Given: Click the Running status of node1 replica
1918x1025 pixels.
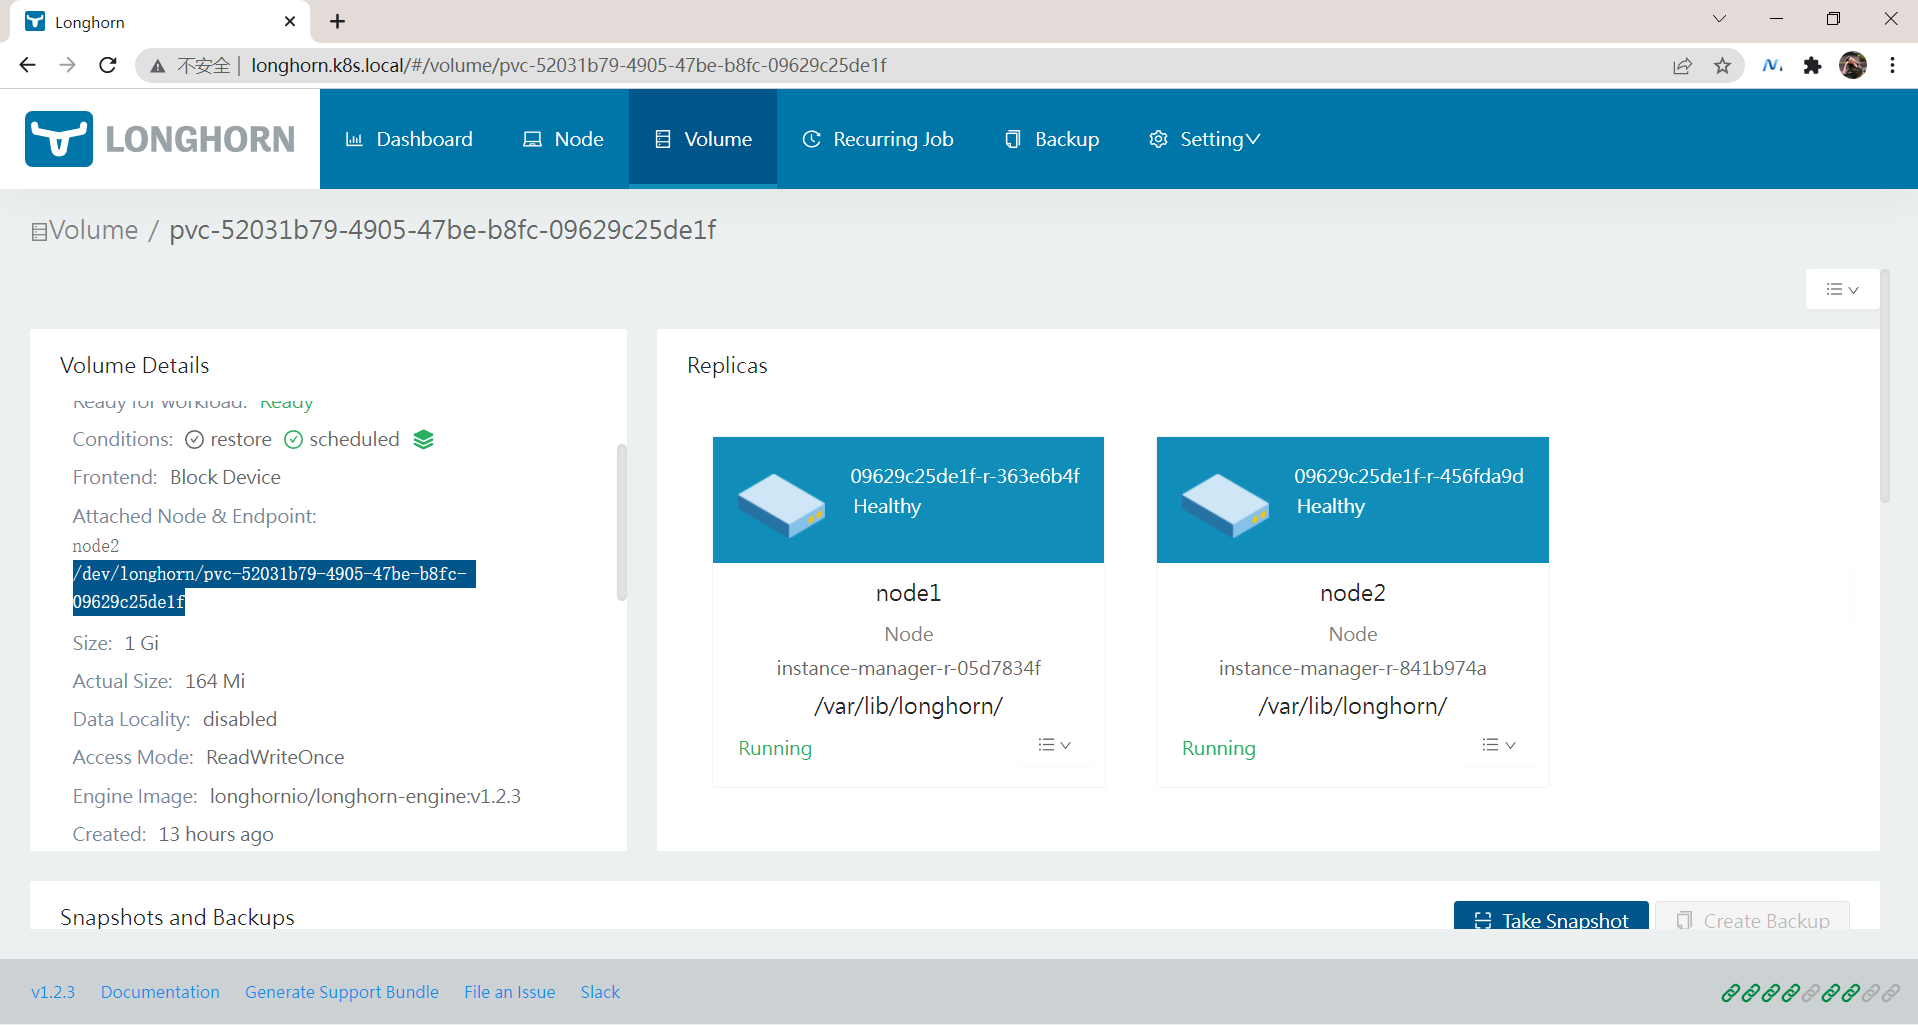Looking at the screenshot, I should coord(775,748).
